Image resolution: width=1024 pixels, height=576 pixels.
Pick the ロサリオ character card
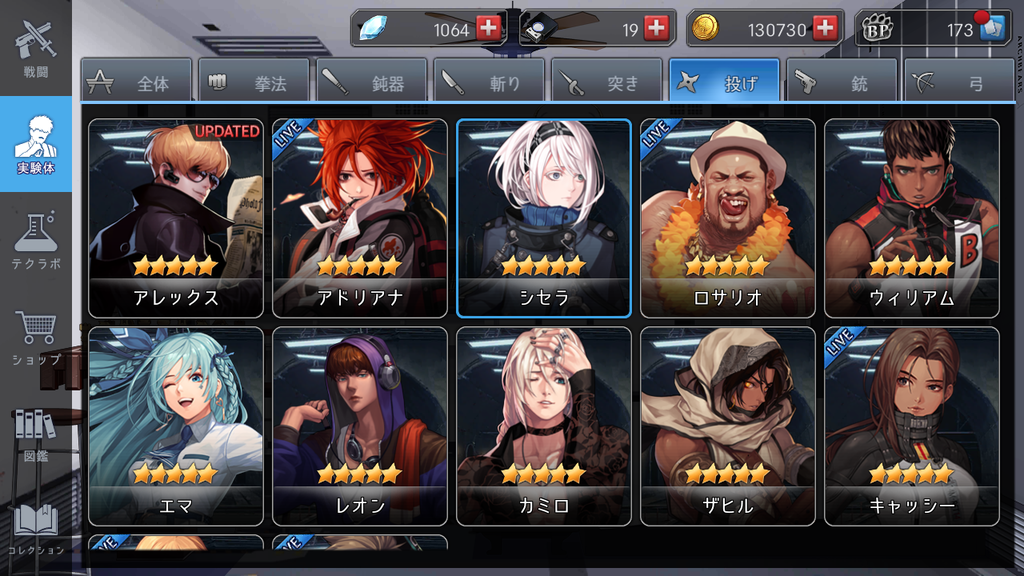pos(728,218)
